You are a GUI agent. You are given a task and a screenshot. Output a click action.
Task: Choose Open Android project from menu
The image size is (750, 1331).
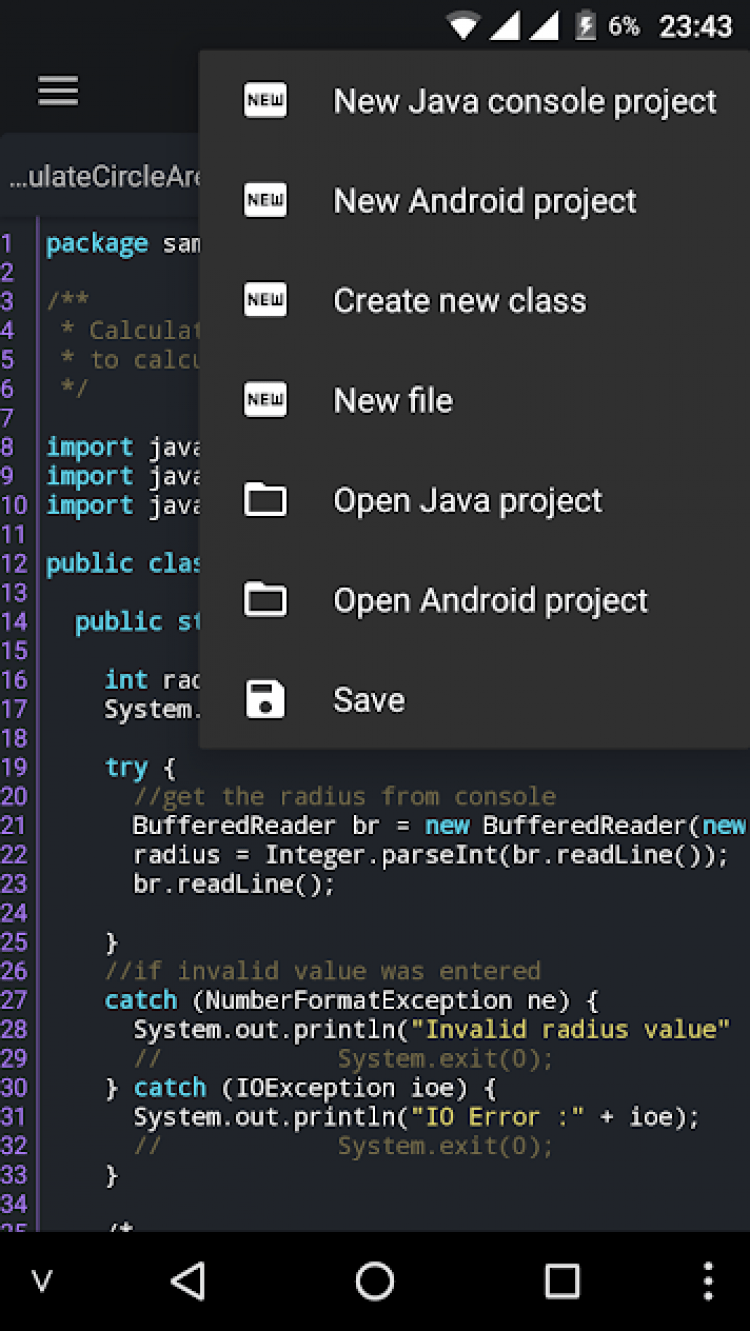[475, 600]
